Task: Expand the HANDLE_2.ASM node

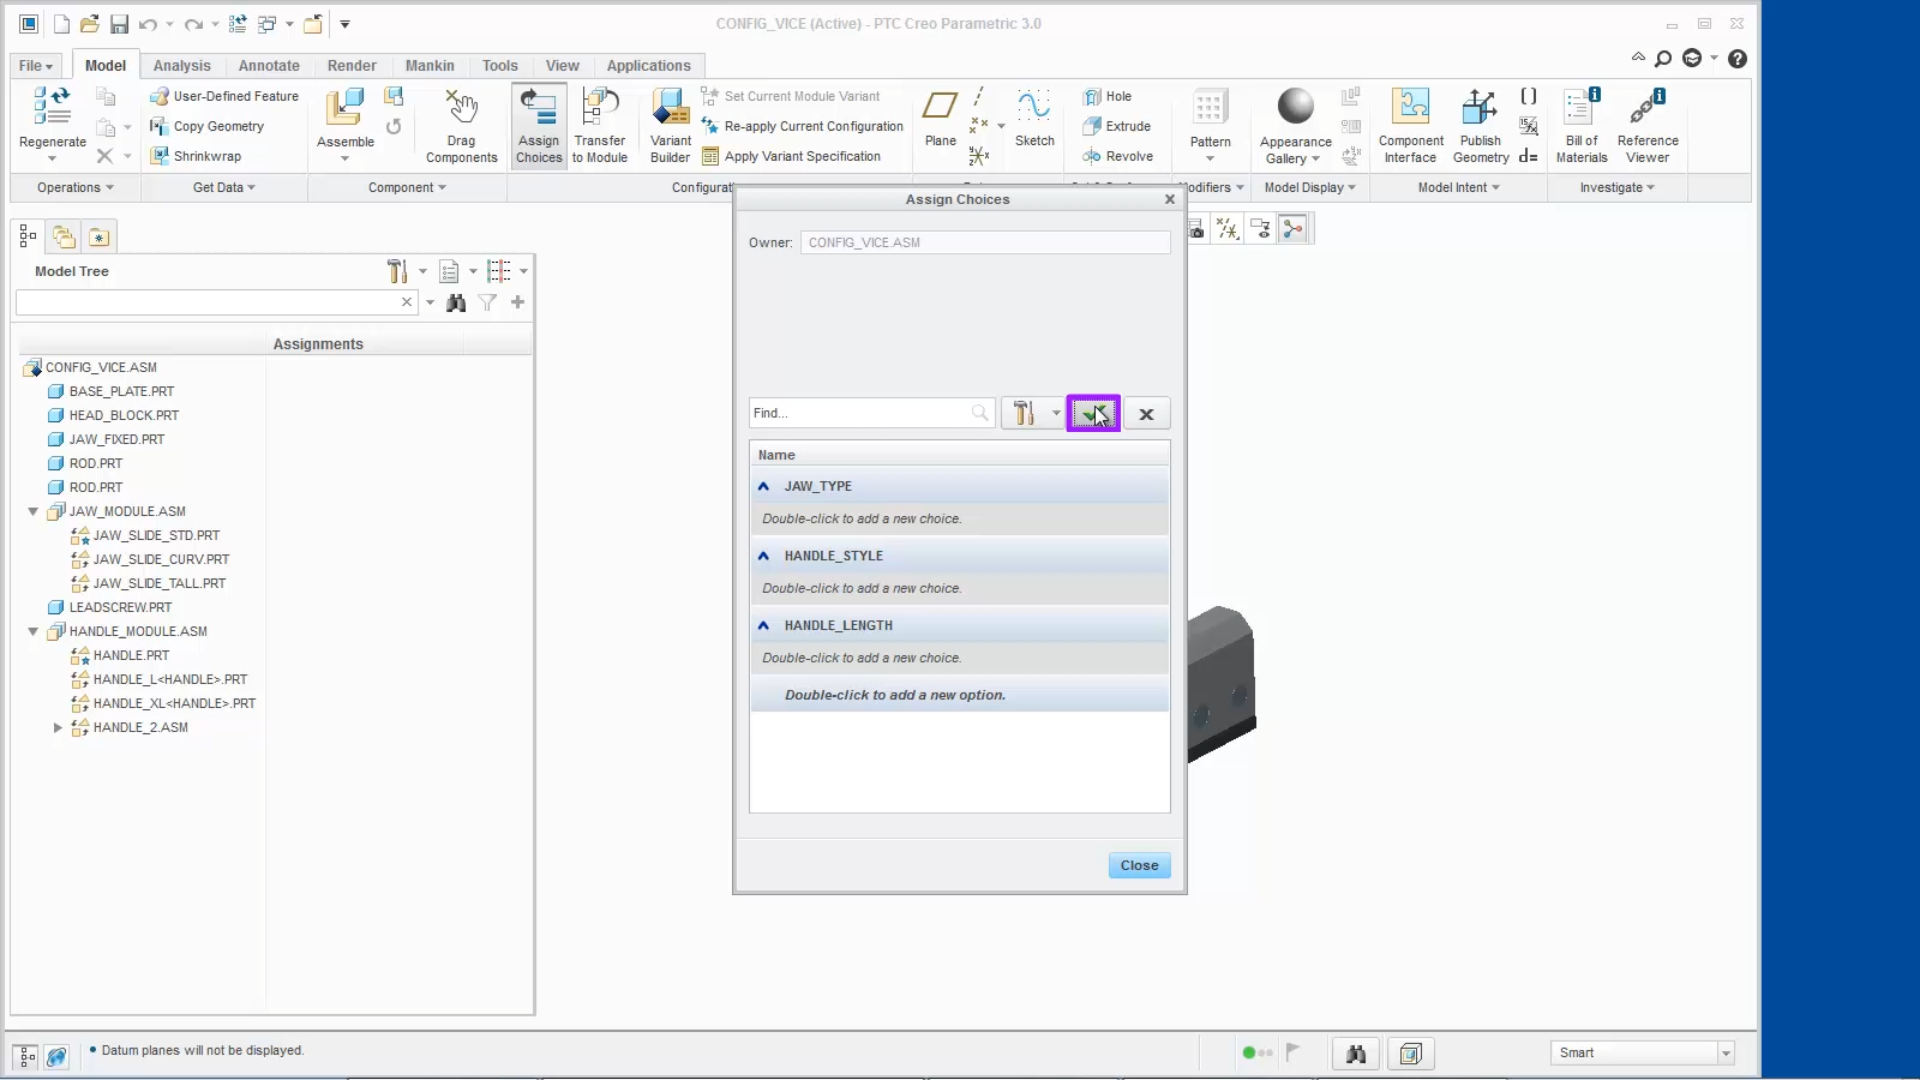Action: [57, 727]
